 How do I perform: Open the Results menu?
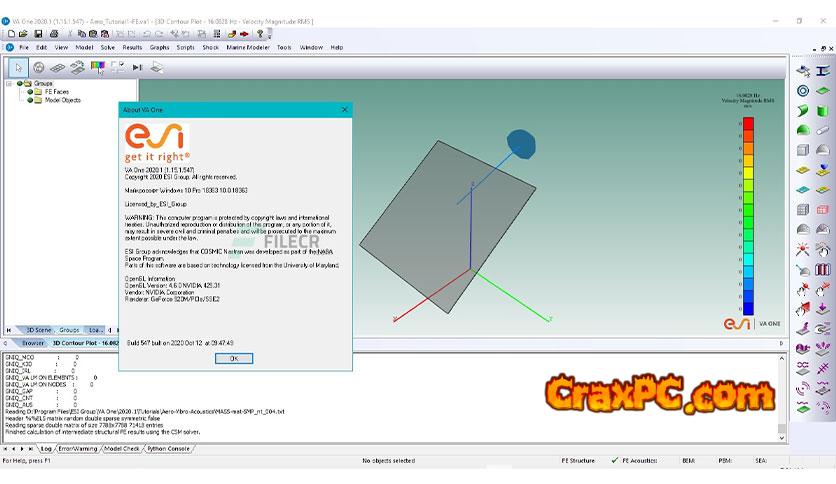click(x=132, y=47)
